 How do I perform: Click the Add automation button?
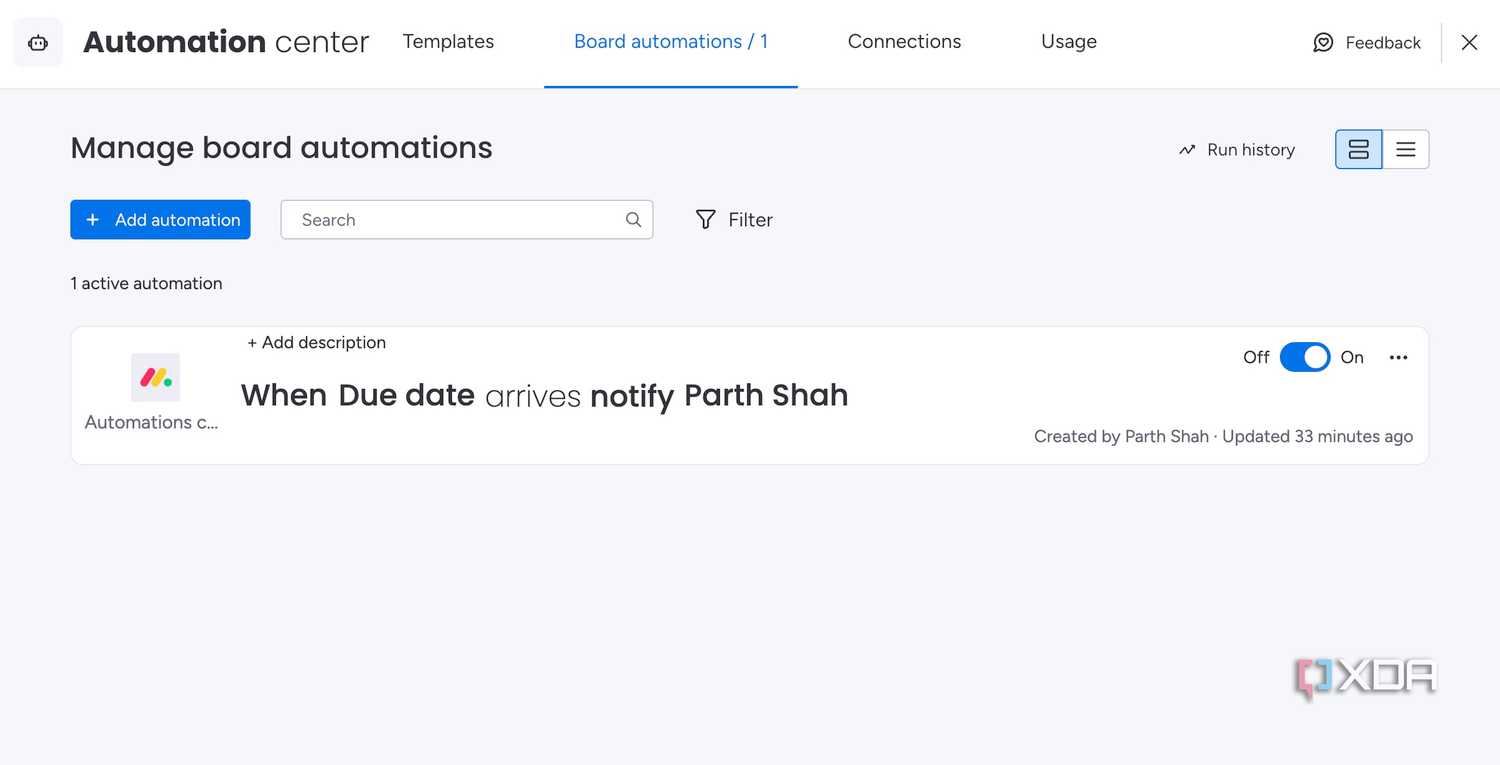160,220
